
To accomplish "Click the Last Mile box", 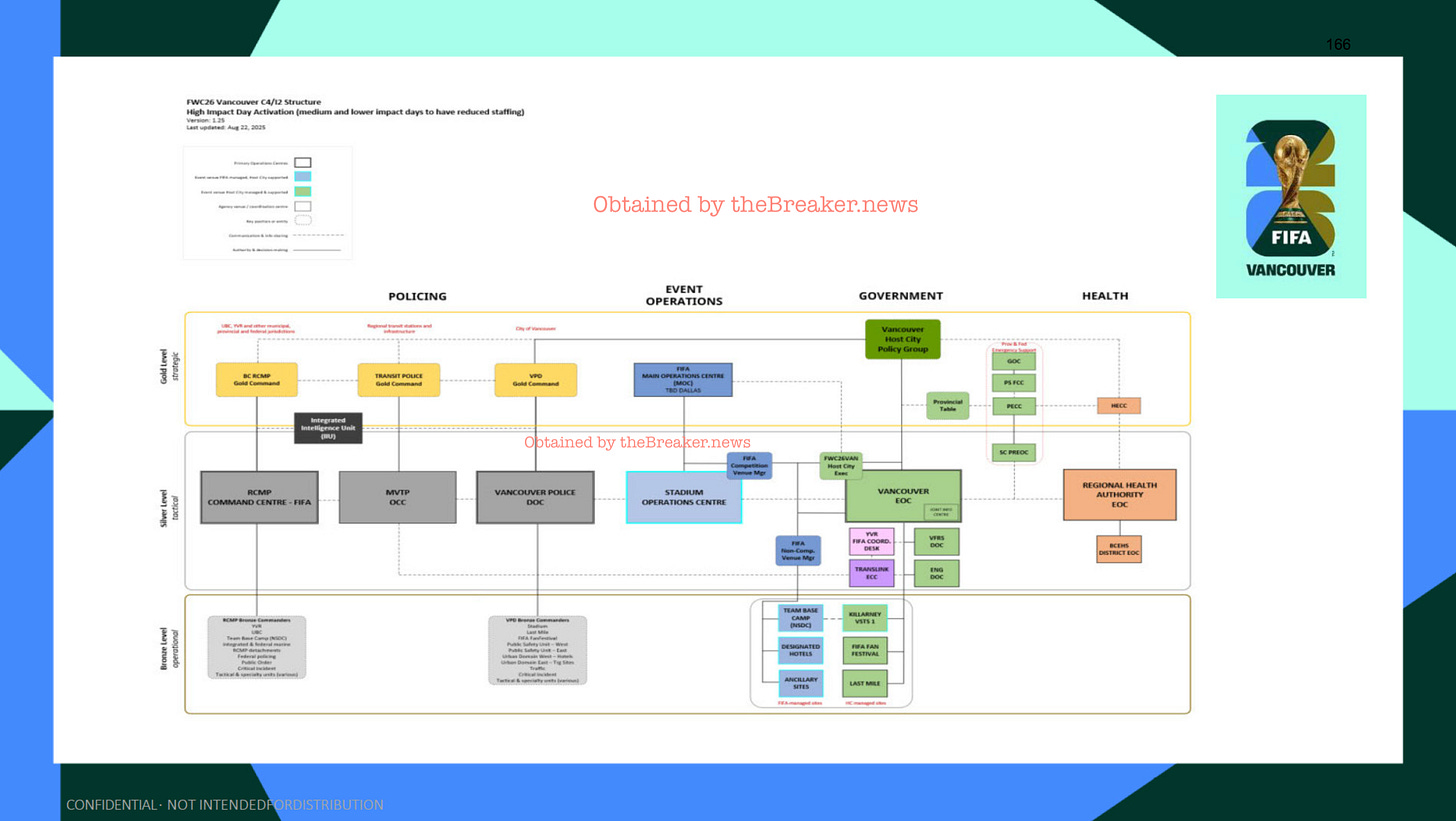I will pyautogui.click(x=865, y=684).
